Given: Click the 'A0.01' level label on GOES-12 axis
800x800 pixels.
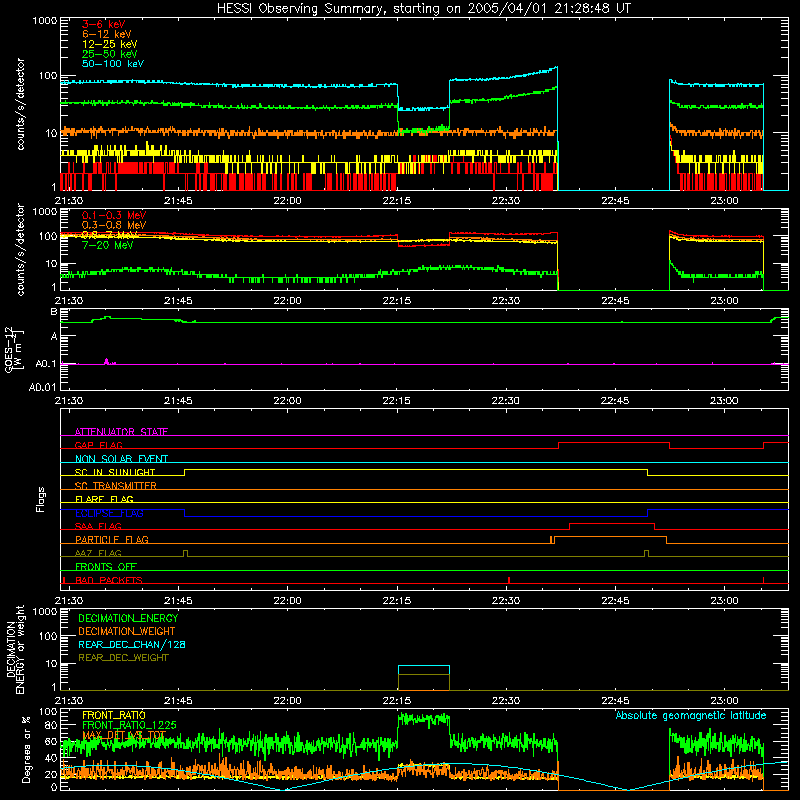Looking at the screenshot, I should tap(43, 387).
